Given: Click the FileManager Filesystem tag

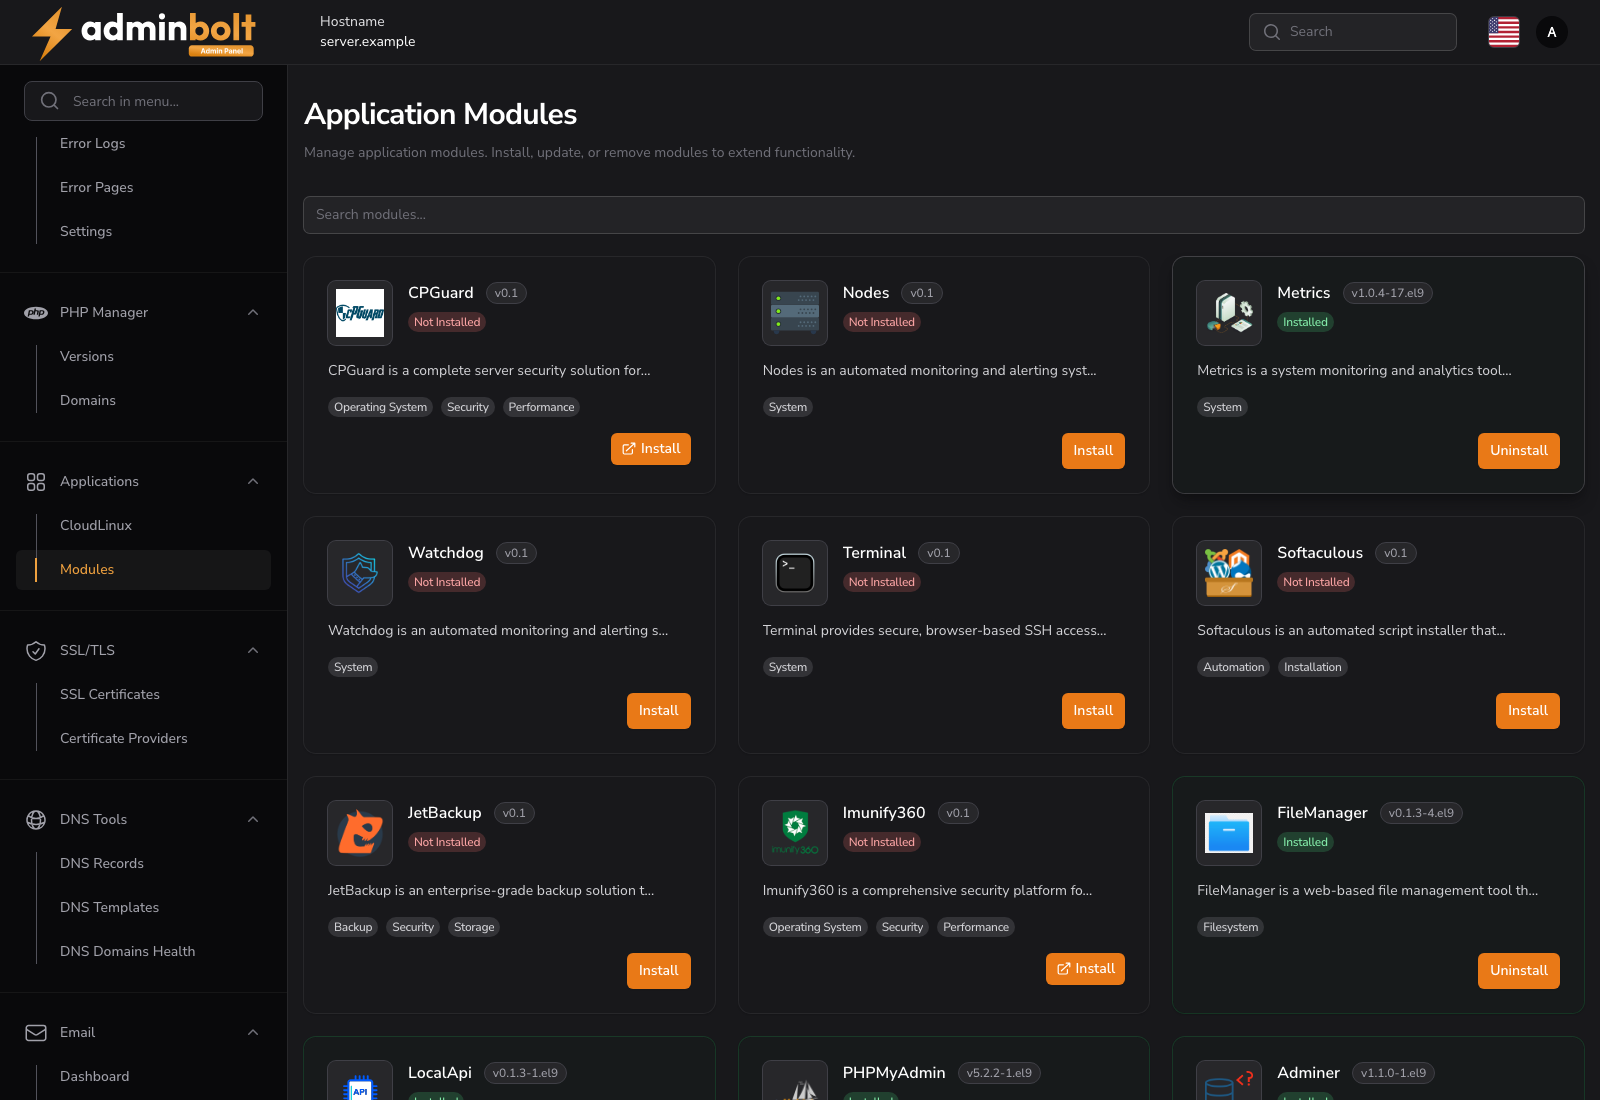Looking at the screenshot, I should pos(1231,928).
